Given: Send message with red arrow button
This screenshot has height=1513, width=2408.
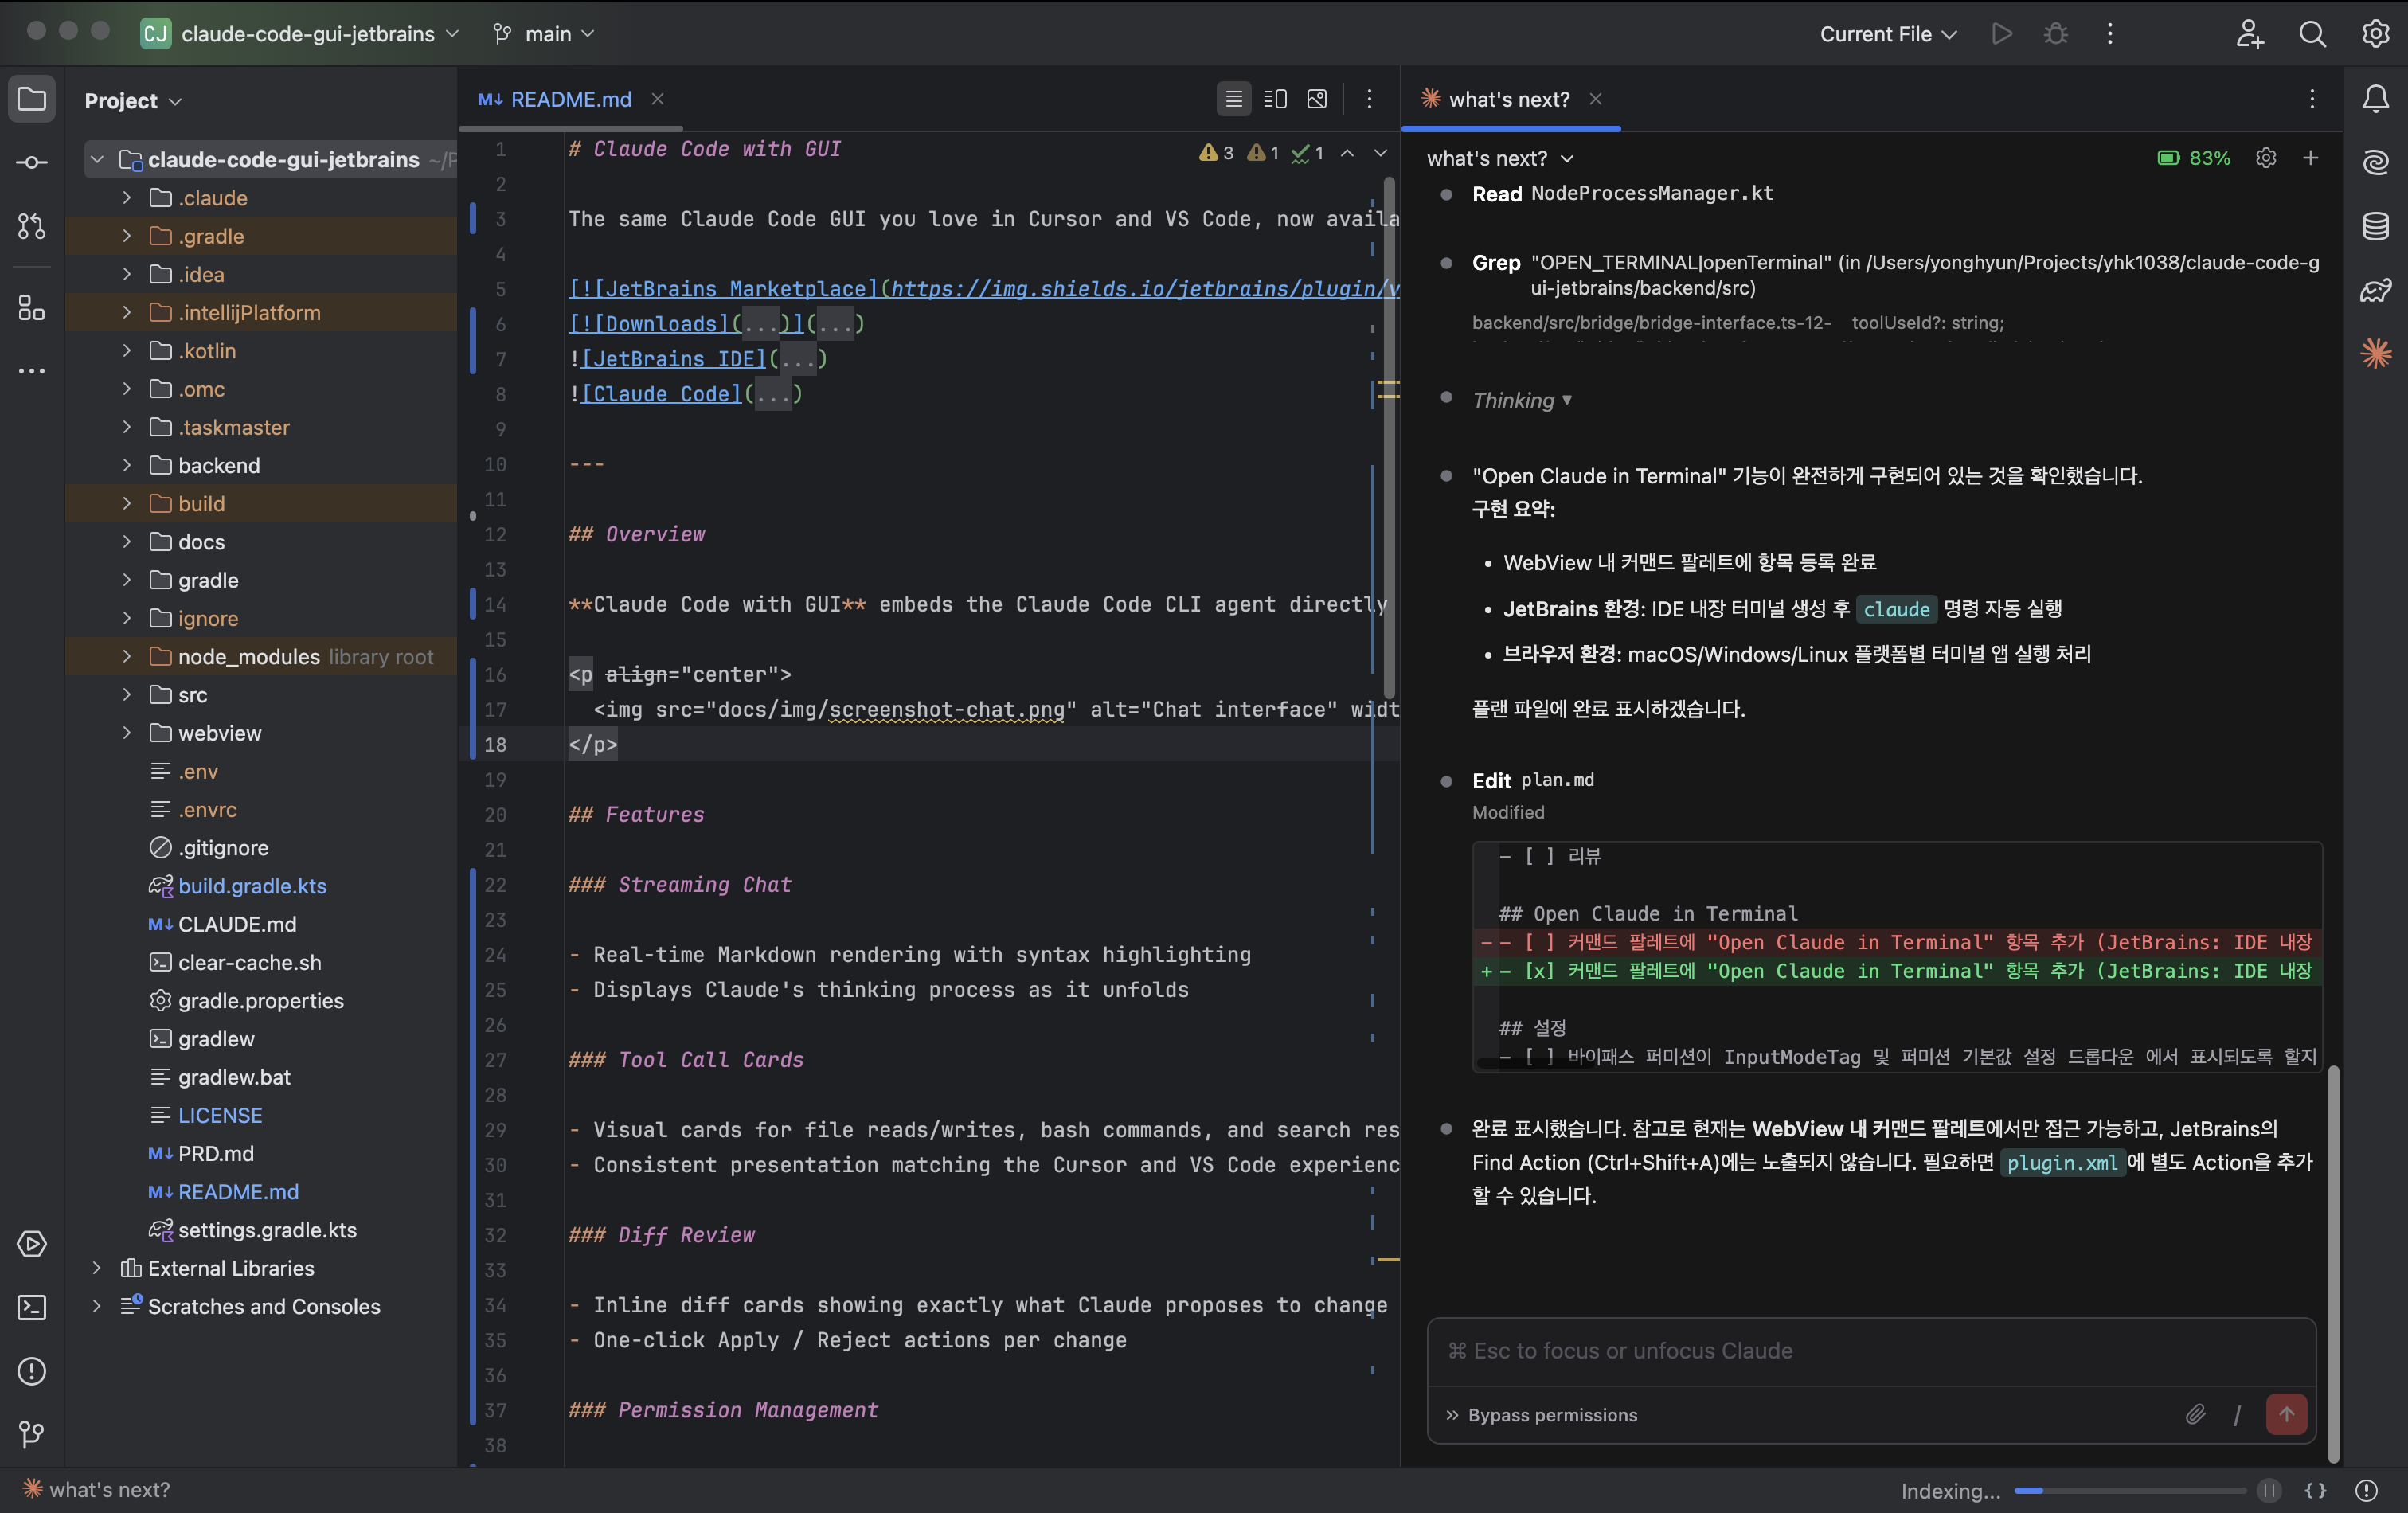Looking at the screenshot, I should click(2286, 1414).
